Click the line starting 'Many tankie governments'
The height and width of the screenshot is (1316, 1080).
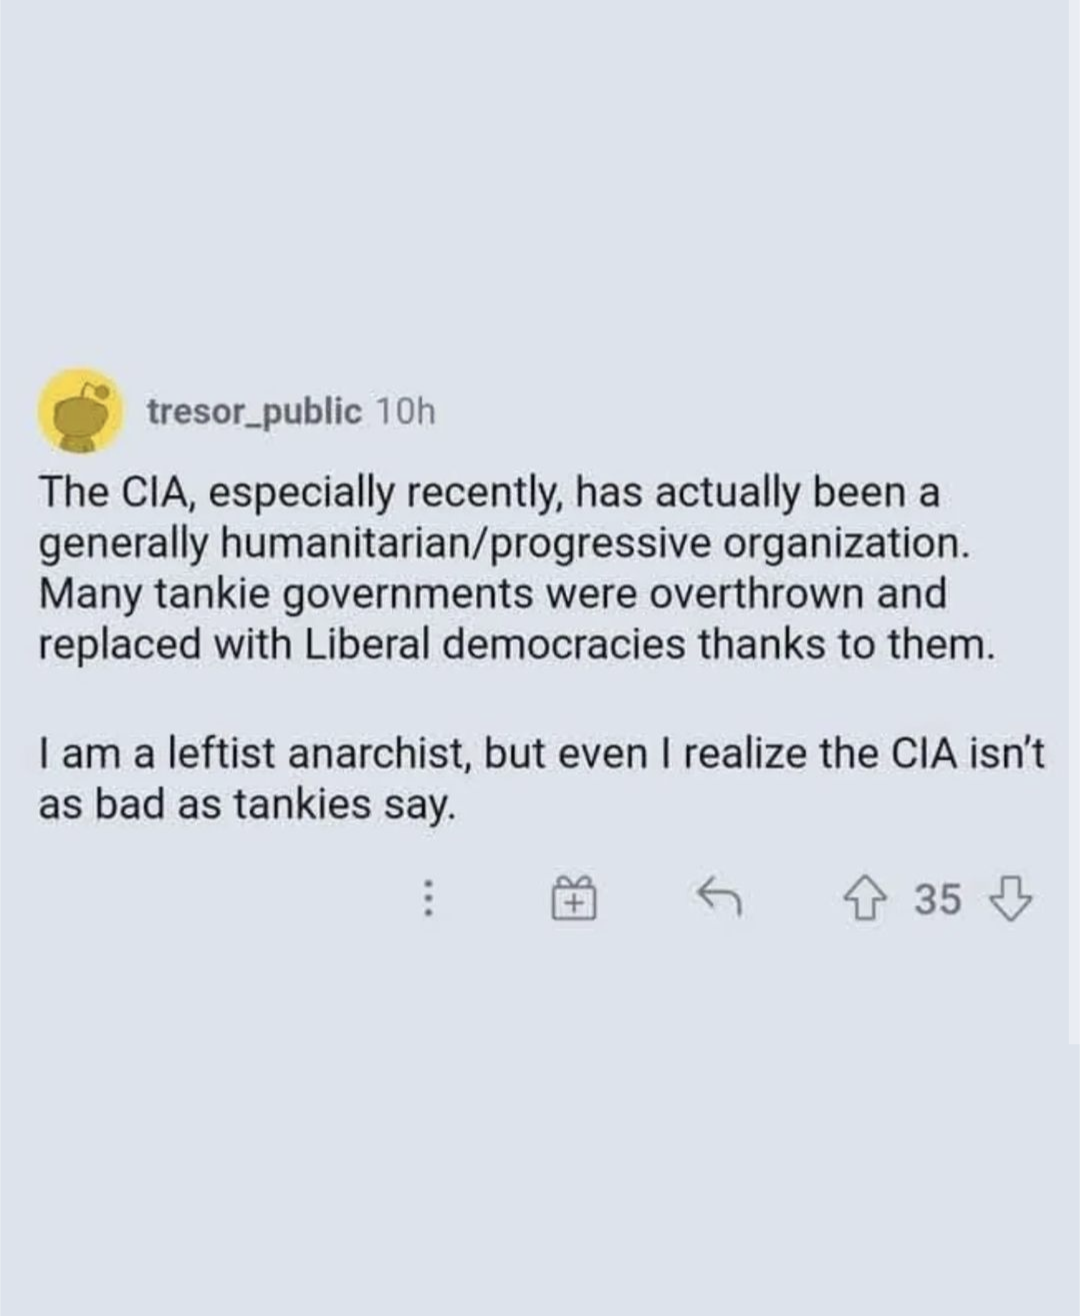click(492, 593)
